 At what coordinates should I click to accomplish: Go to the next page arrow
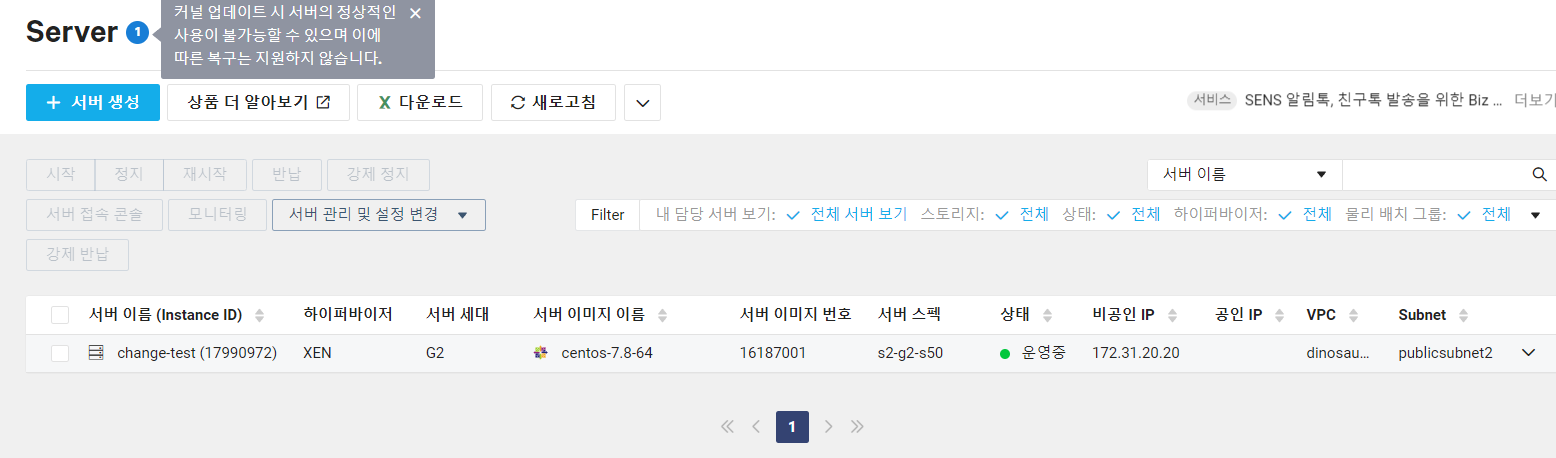pyautogui.click(x=828, y=427)
